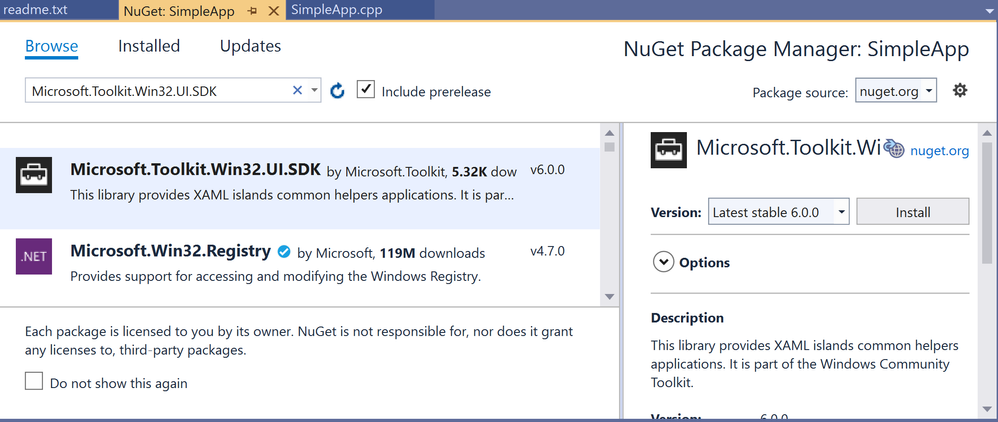
Task: Switch to the Browse tab
Action: pyautogui.click(x=52, y=46)
